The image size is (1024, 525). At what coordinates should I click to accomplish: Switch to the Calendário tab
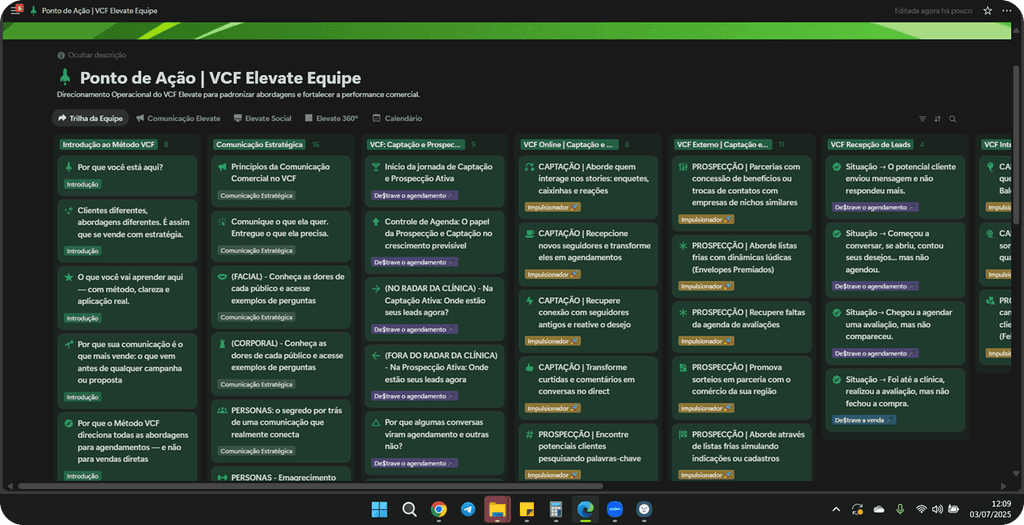pos(397,118)
